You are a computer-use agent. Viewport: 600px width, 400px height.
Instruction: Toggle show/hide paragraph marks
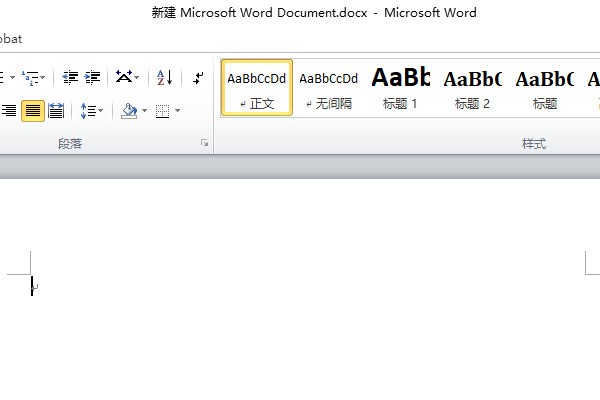(x=199, y=77)
